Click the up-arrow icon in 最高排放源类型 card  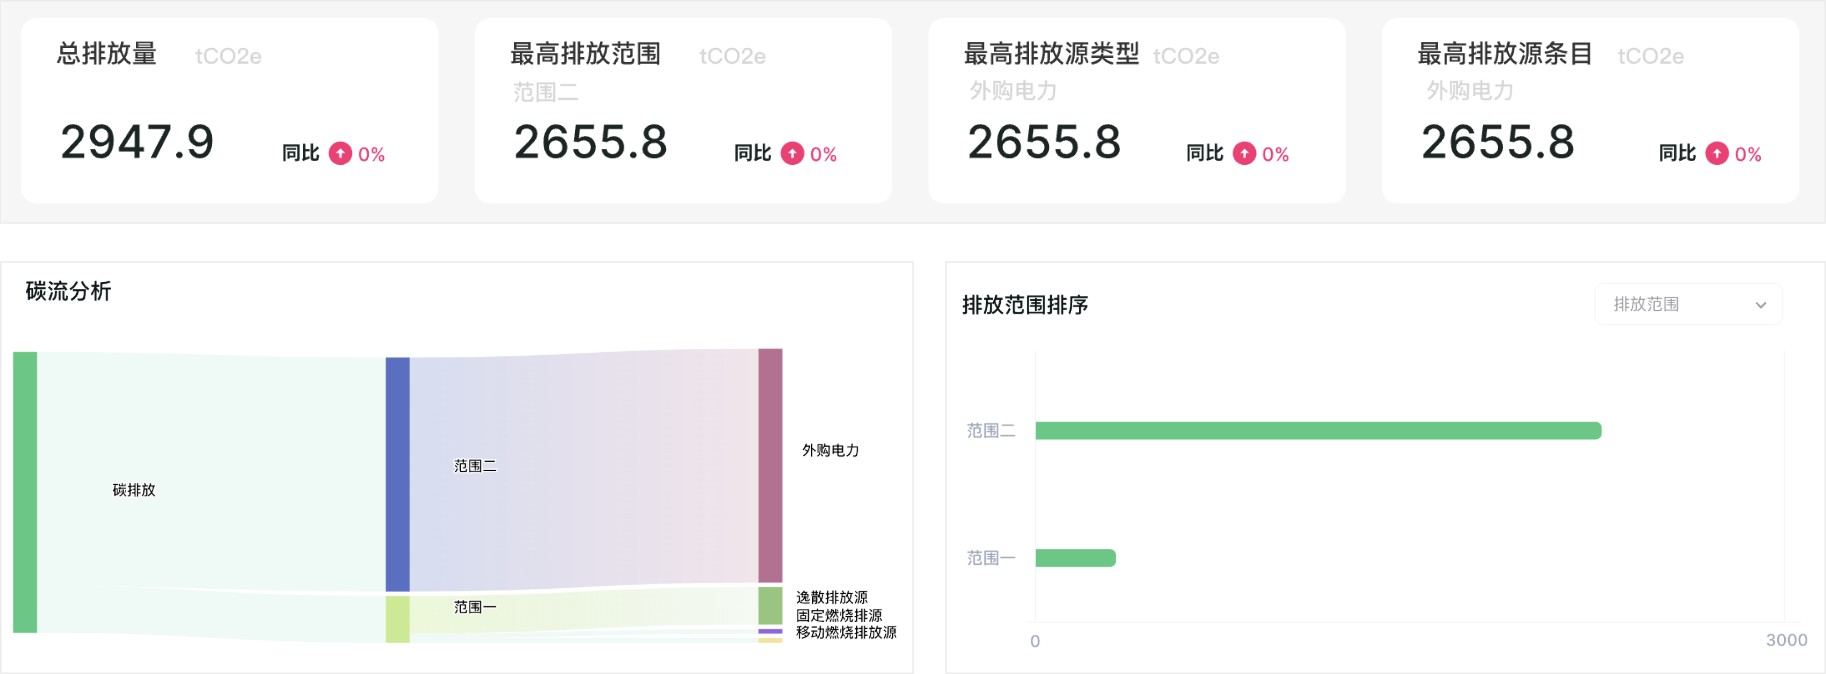coord(1244,153)
